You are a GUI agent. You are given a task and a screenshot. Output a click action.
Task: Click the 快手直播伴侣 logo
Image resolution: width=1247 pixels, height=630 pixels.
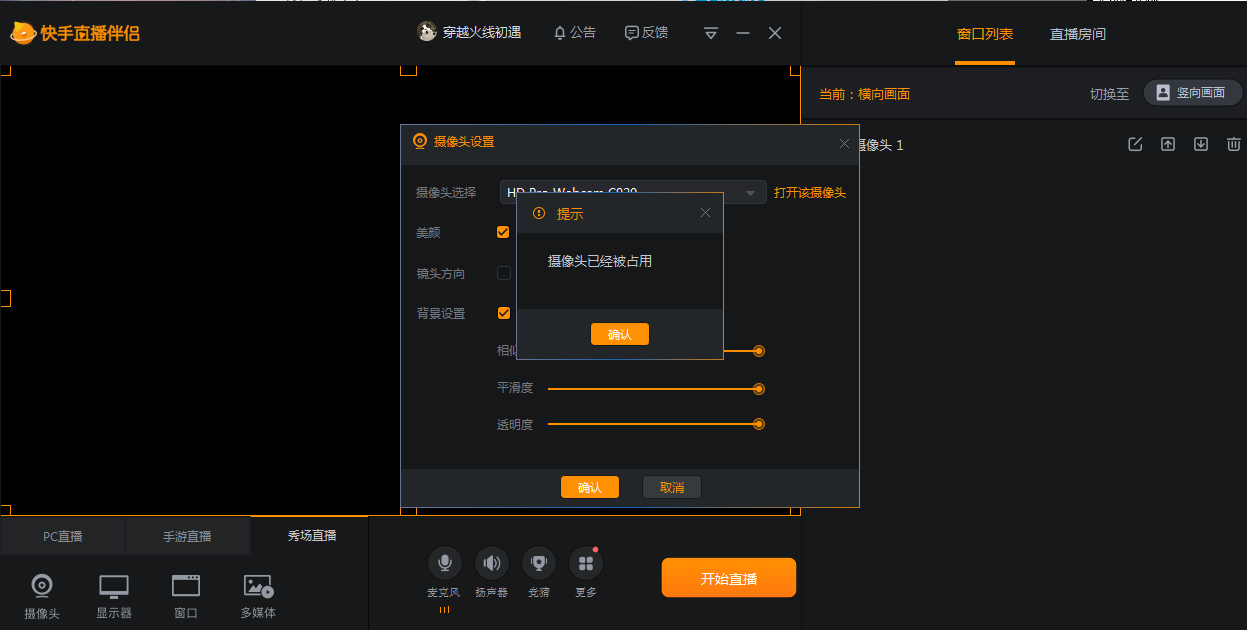pyautogui.click(x=75, y=33)
